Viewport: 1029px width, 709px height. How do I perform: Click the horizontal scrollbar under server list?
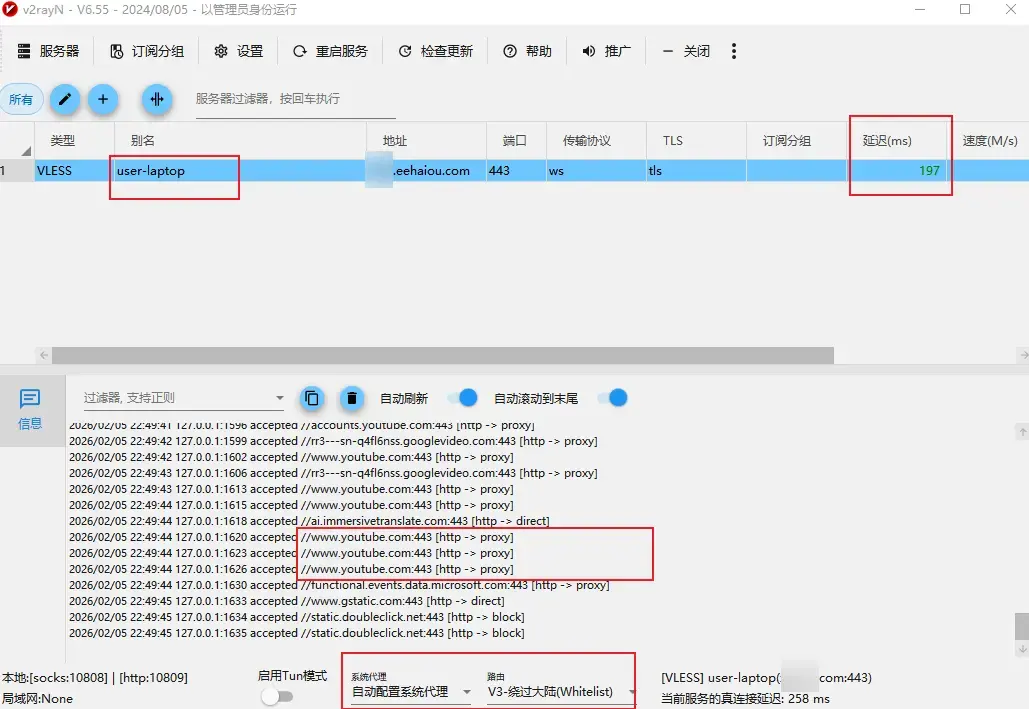440,355
